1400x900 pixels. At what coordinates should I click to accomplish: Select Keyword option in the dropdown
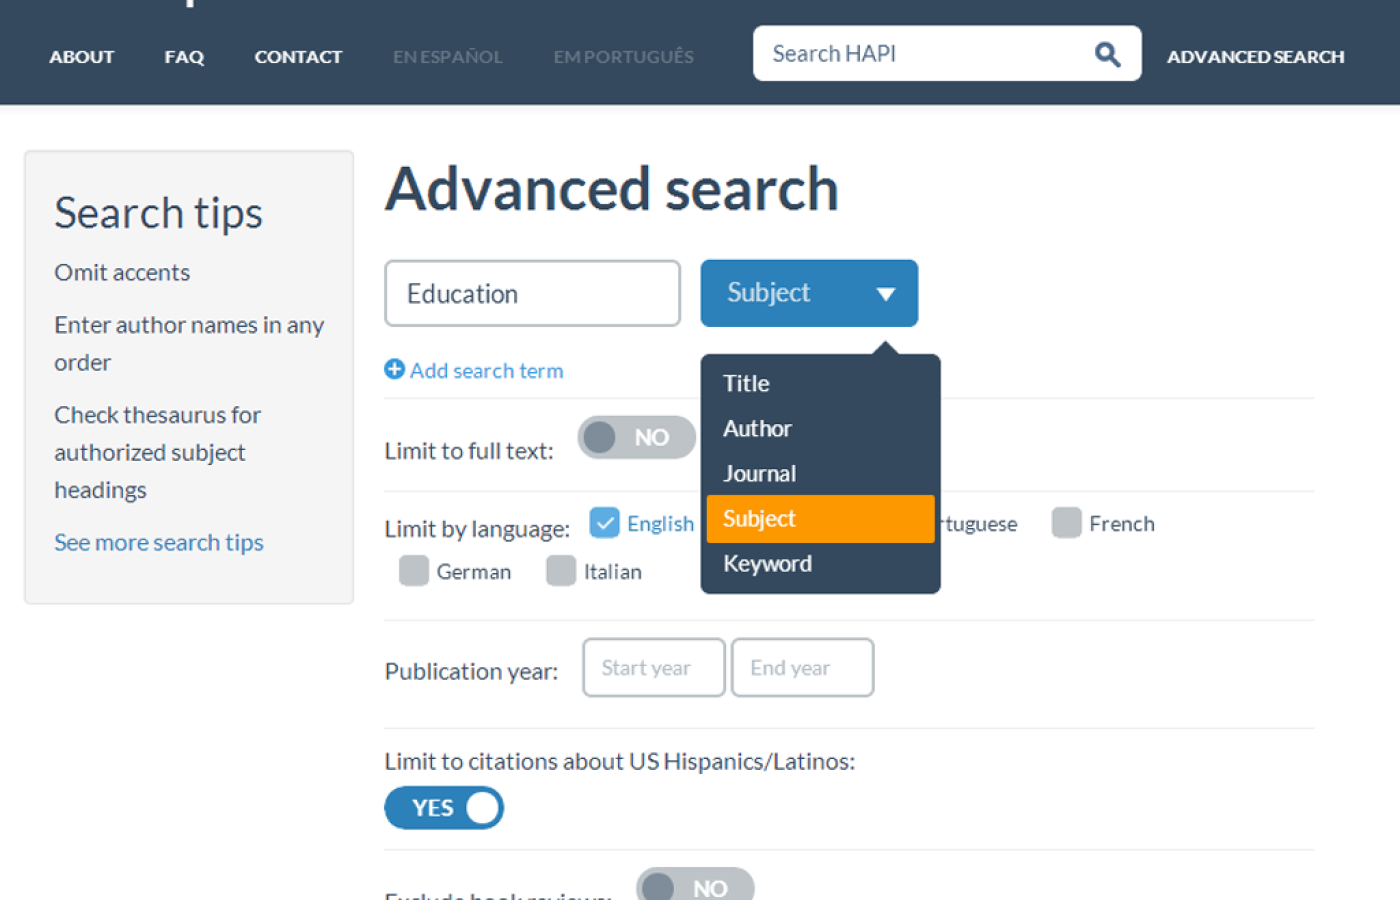767,564
